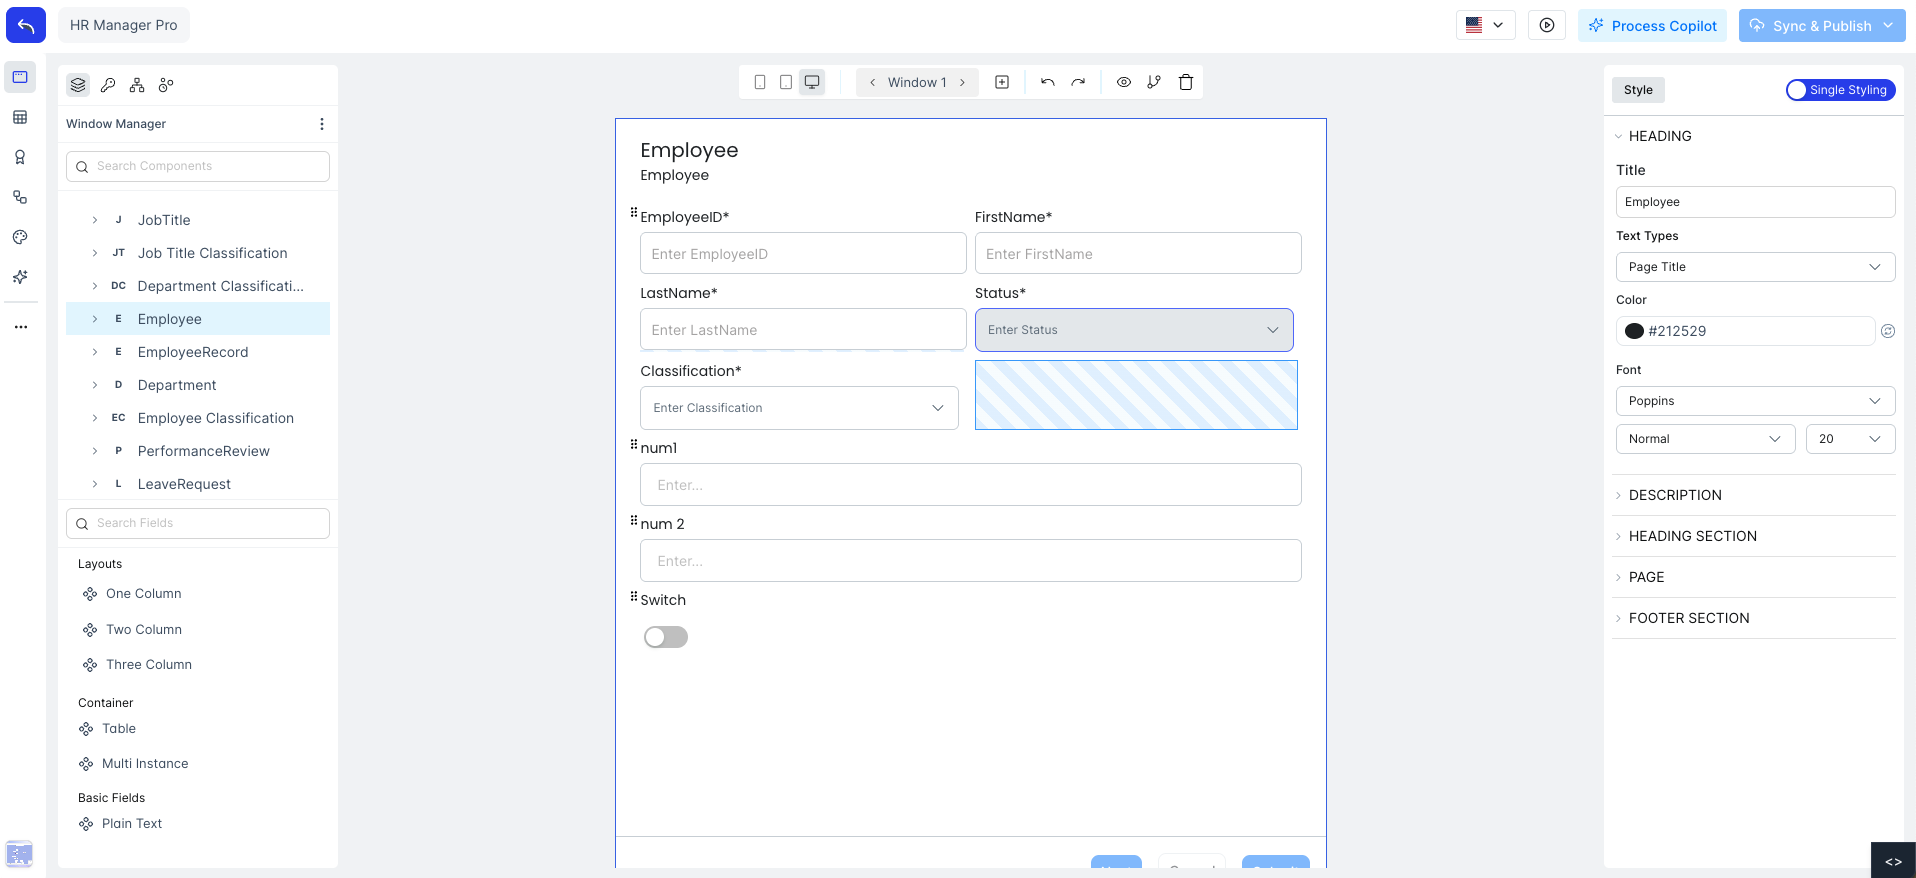Image resolution: width=1916 pixels, height=878 pixels.
Task: Click the color reset icon beside hex
Action: pyautogui.click(x=1888, y=331)
